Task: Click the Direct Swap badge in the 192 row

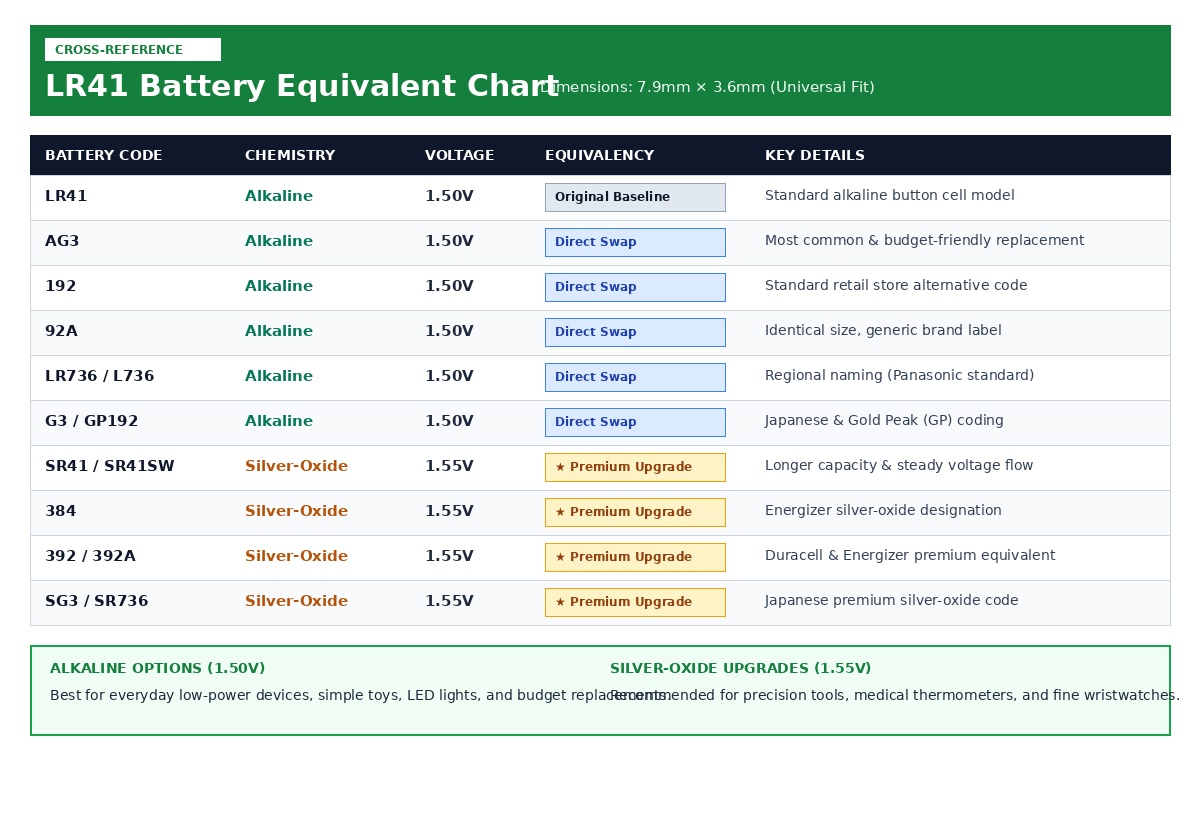Action: (635, 287)
